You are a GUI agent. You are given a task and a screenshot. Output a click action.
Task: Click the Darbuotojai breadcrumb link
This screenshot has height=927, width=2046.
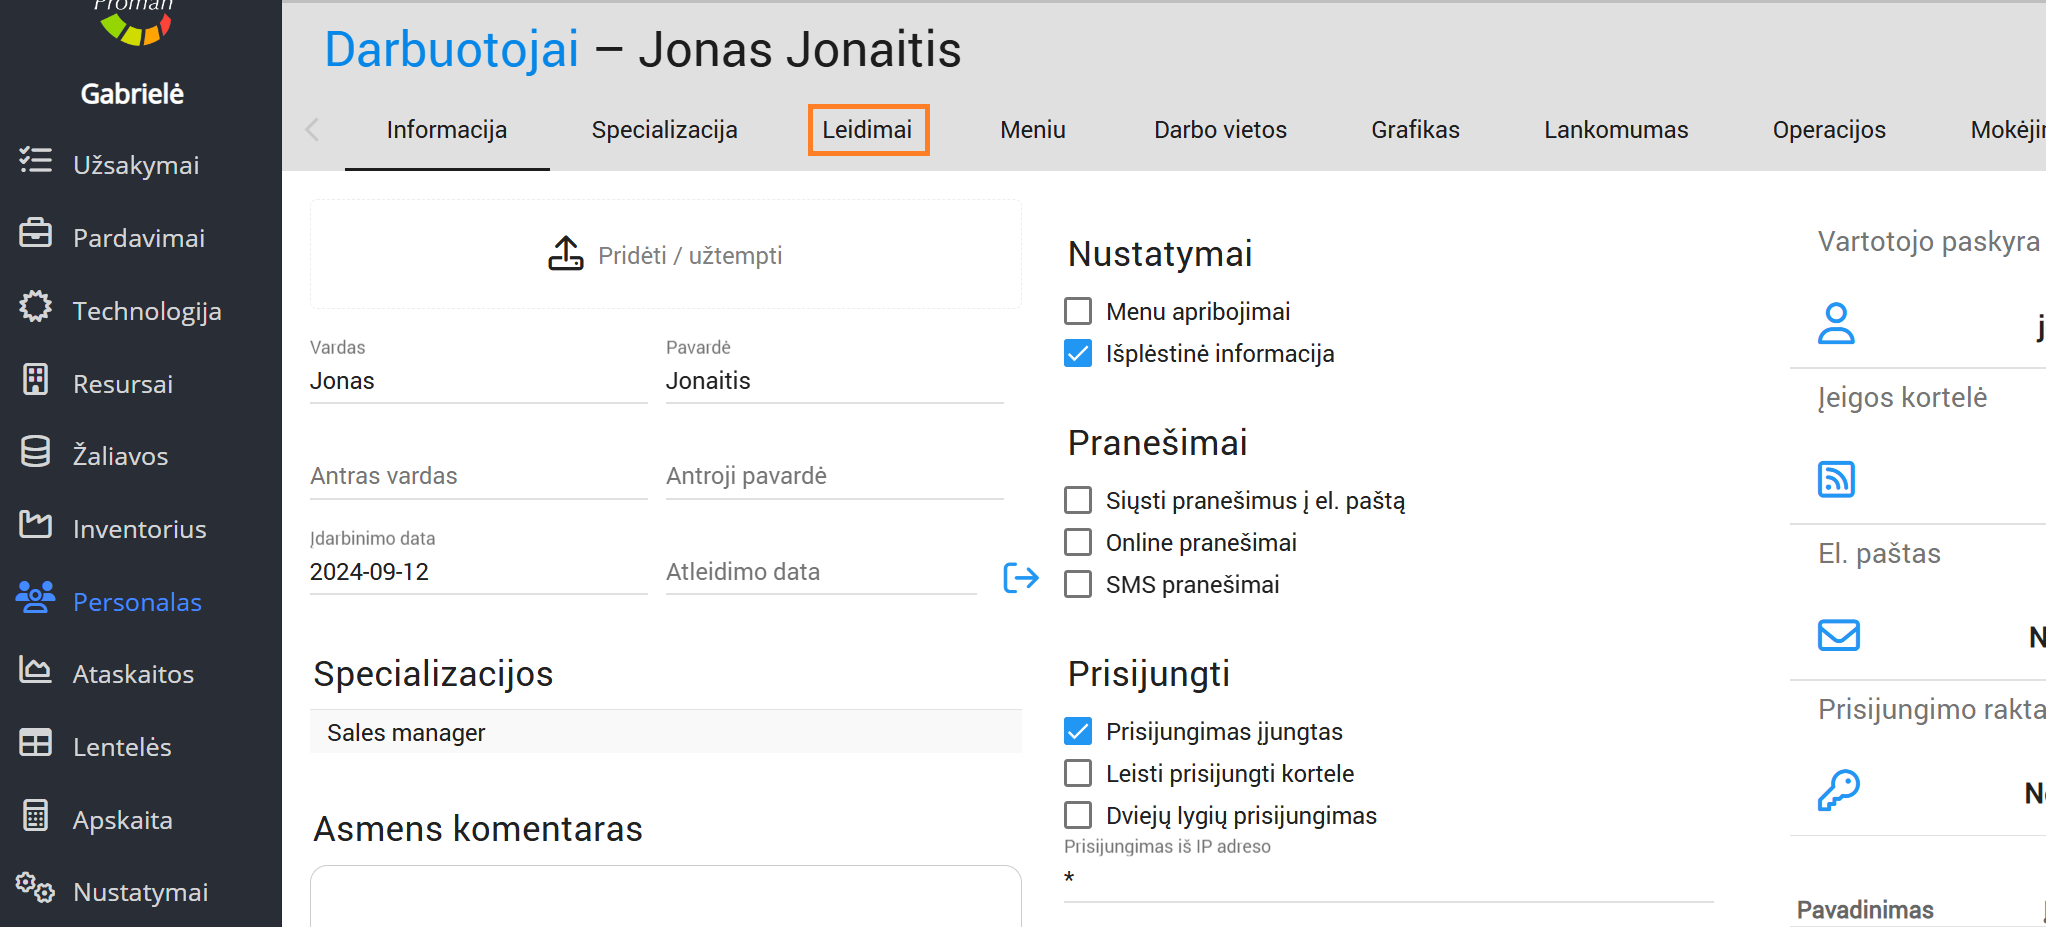pos(451,49)
